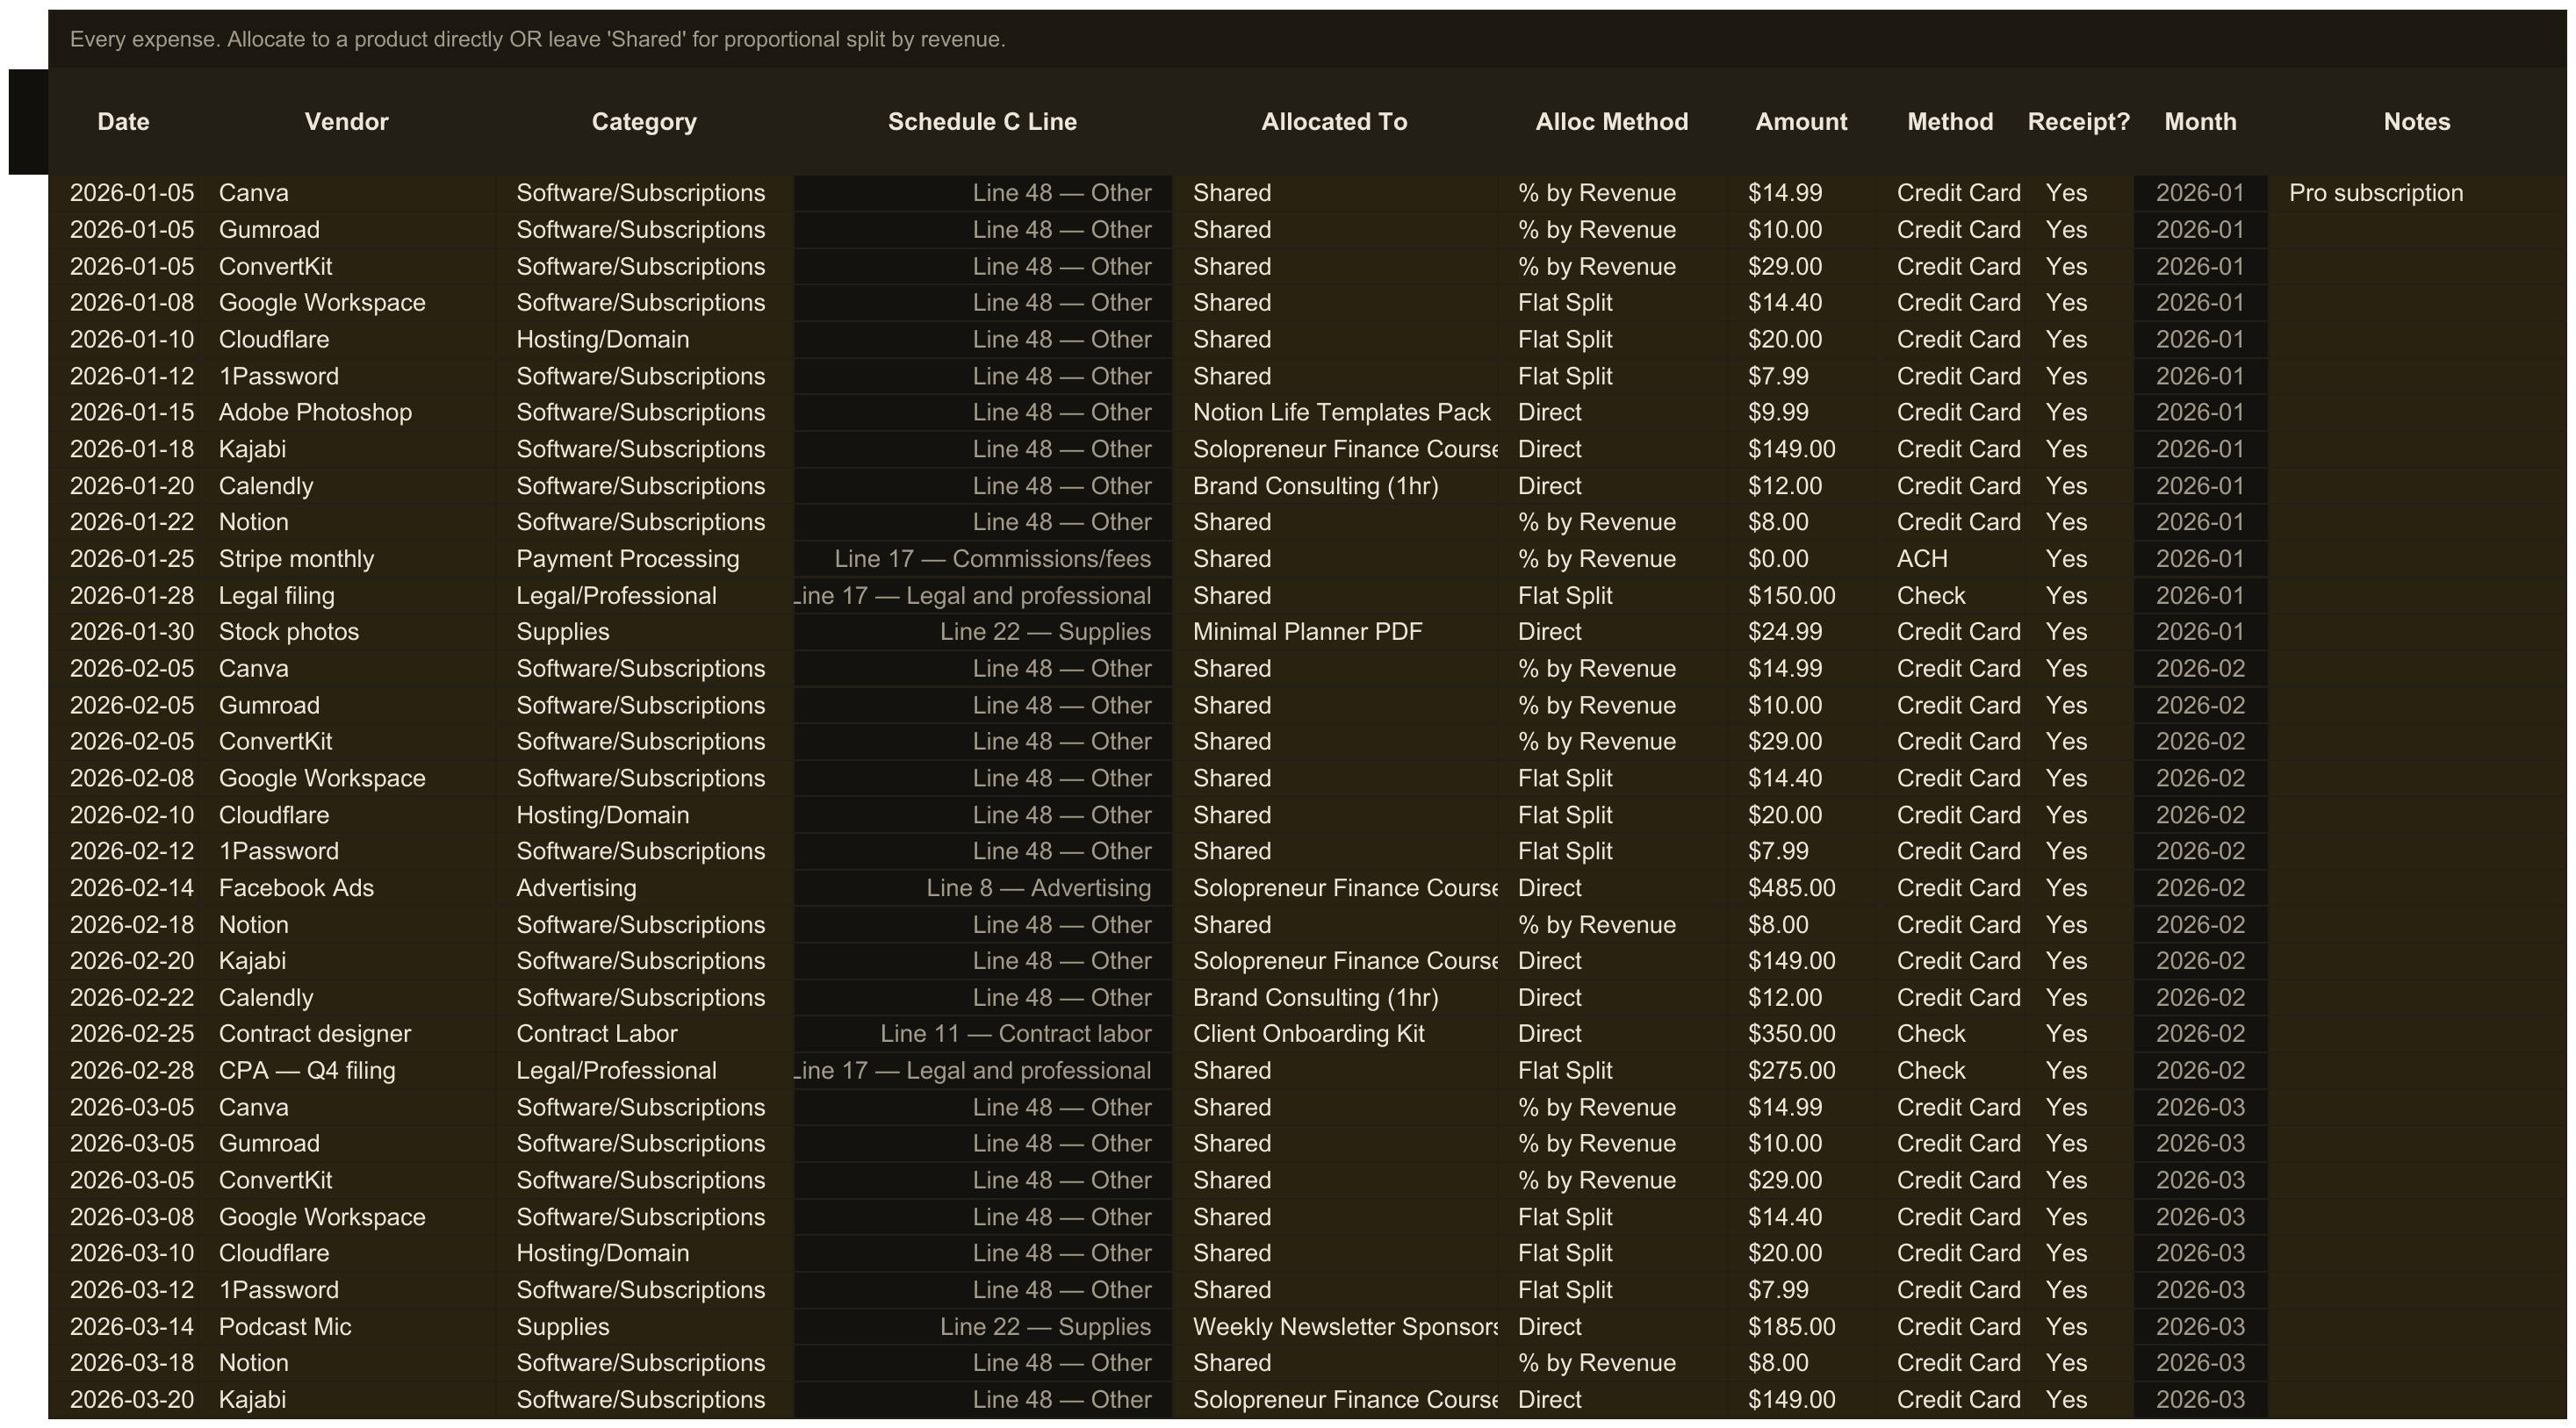The image size is (2576, 1428).
Task: Select the Podcast Mic vendor cell
Action: [347, 1327]
